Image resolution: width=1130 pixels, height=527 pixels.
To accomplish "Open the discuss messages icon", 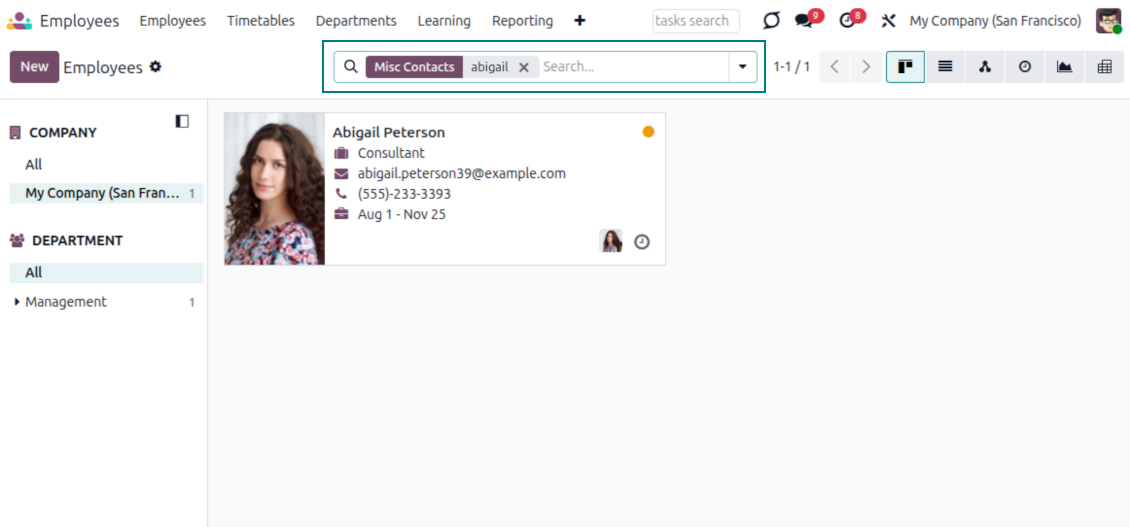I will 804,21.
